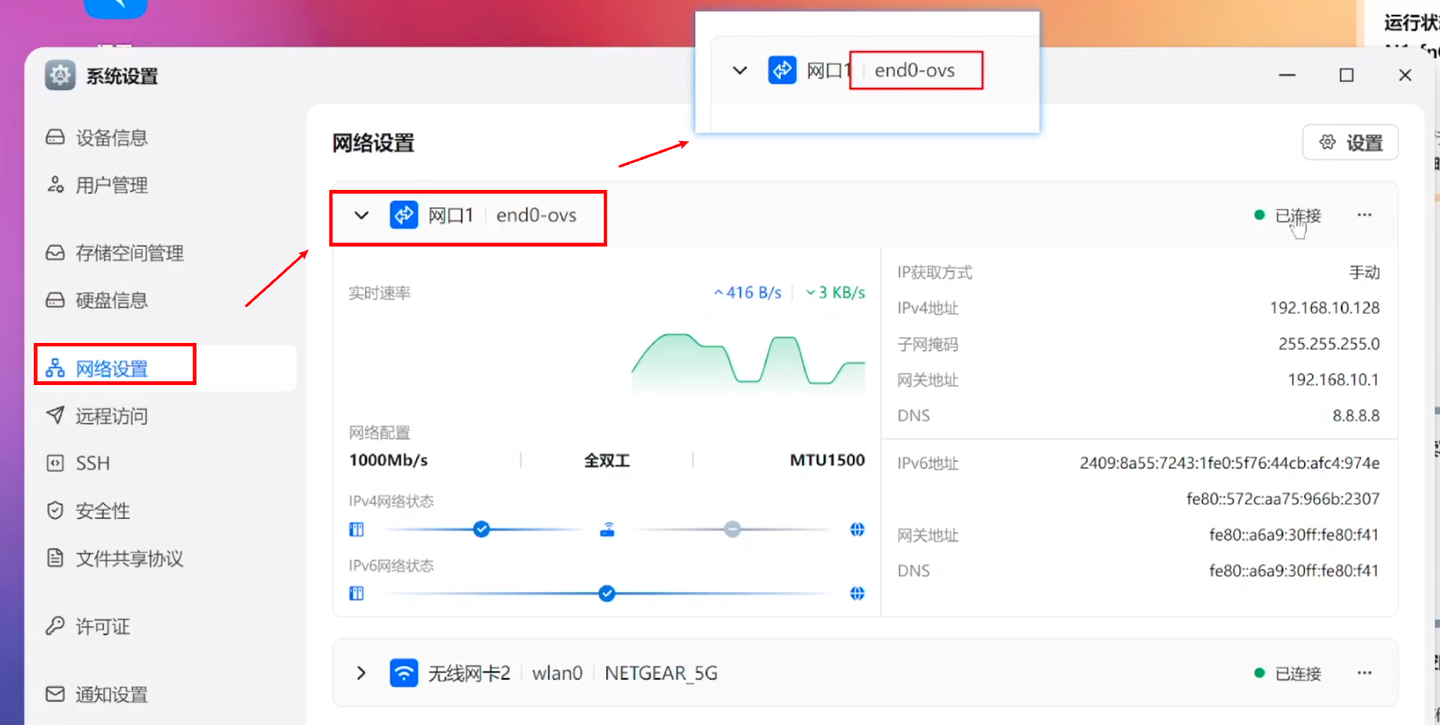
Task: Click the IPv6 checkmark status node
Action: click(x=607, y=593)
